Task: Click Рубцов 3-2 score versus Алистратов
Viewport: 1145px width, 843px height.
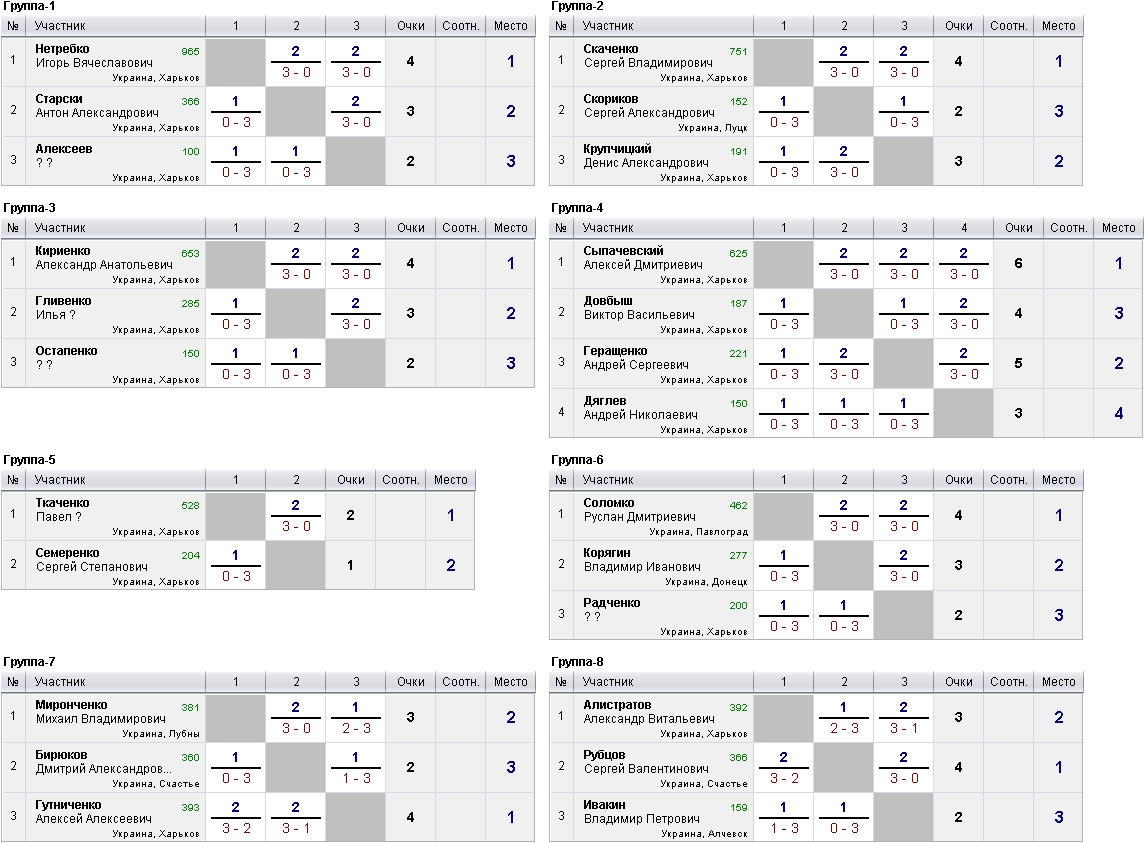Action: (x=784, y=779)
